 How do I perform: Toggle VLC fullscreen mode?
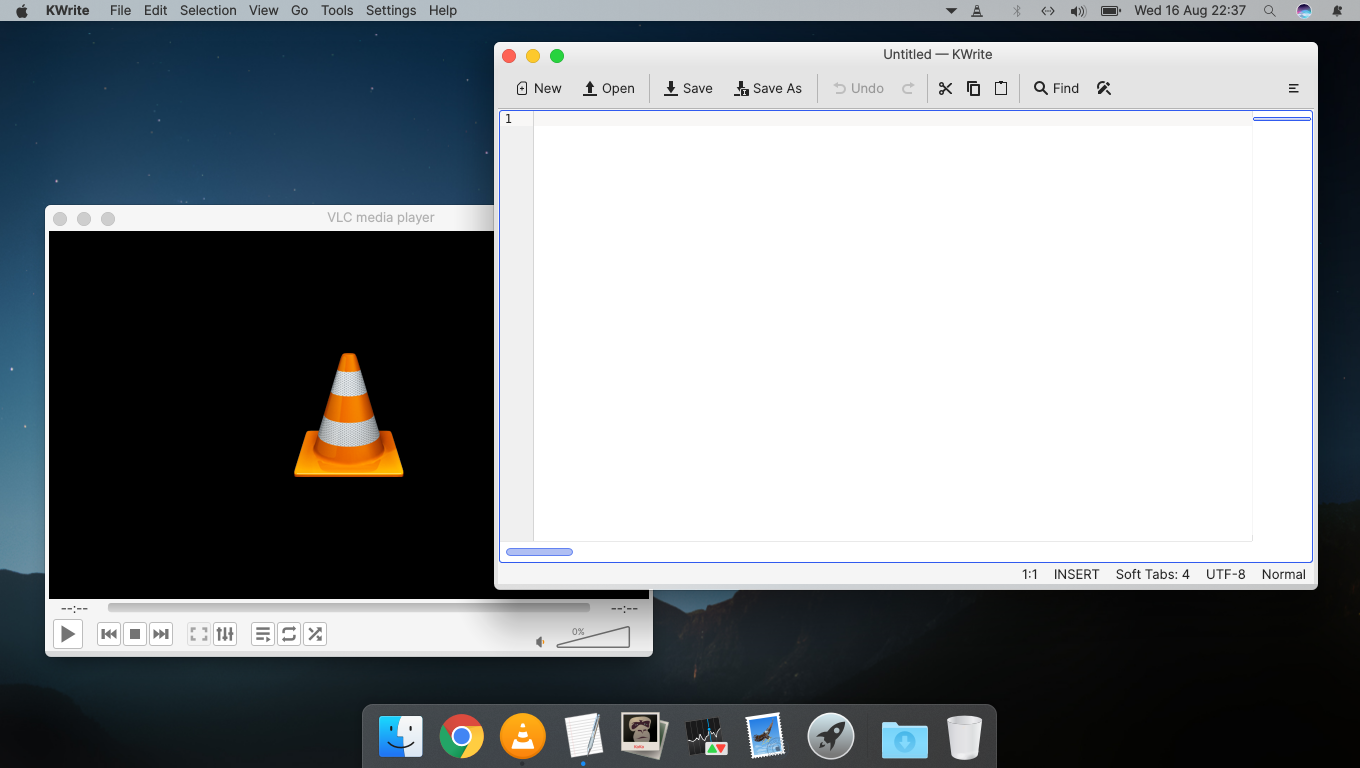pos(199,634)
